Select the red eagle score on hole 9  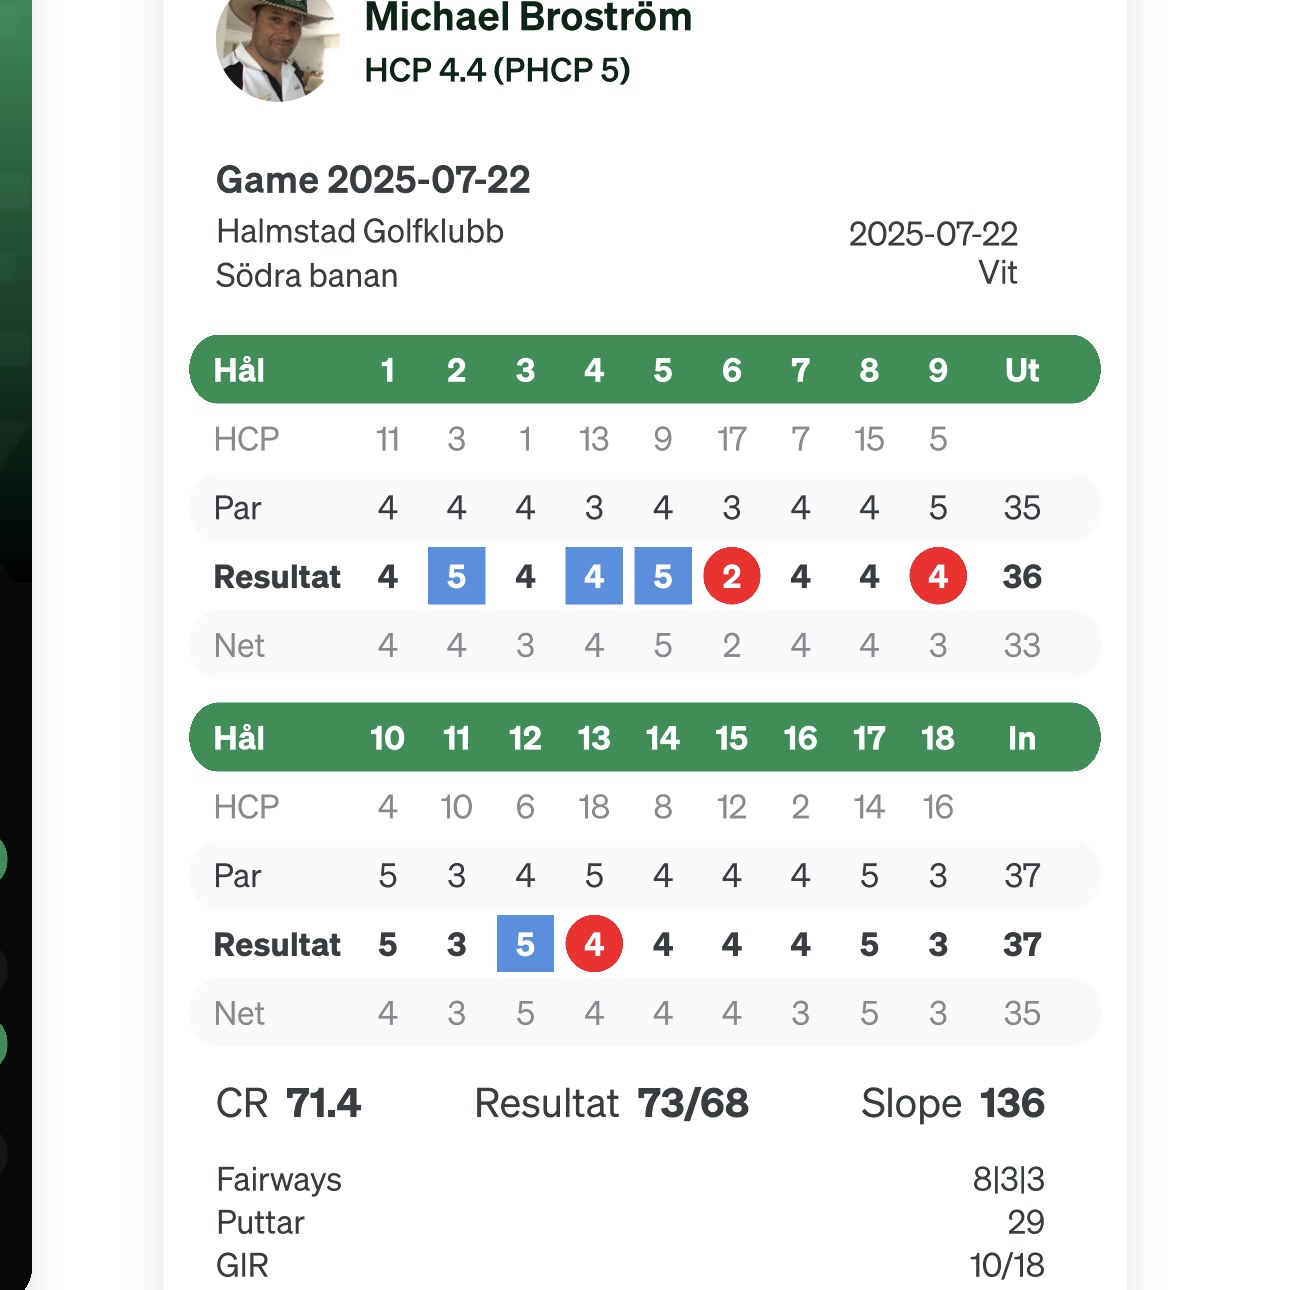click(938, 576)
